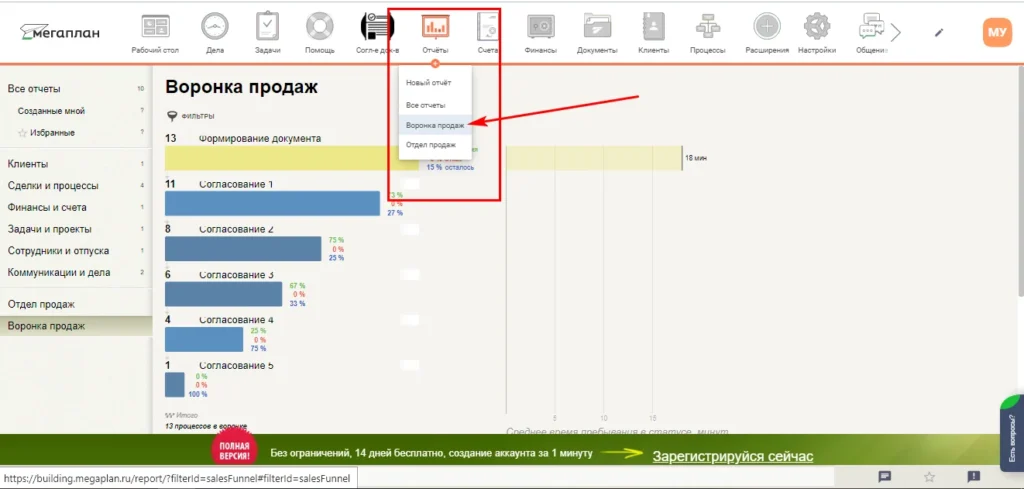This screenshot has height=489, width=1024.
Task: Click the Формирование документа stage label
Action: point(260,138)
